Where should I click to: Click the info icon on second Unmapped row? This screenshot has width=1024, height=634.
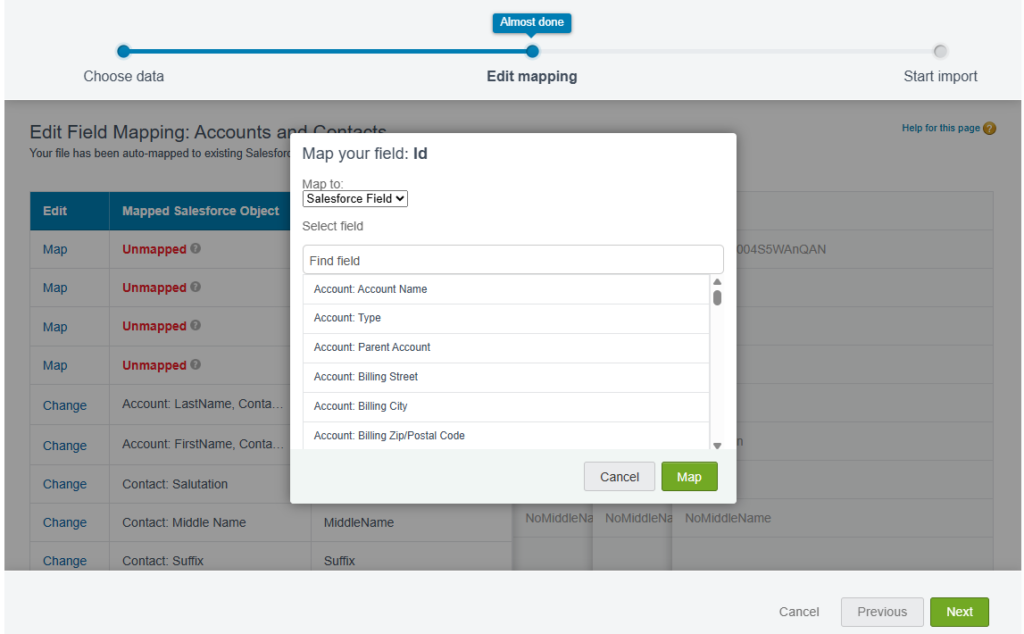point(195,287)
